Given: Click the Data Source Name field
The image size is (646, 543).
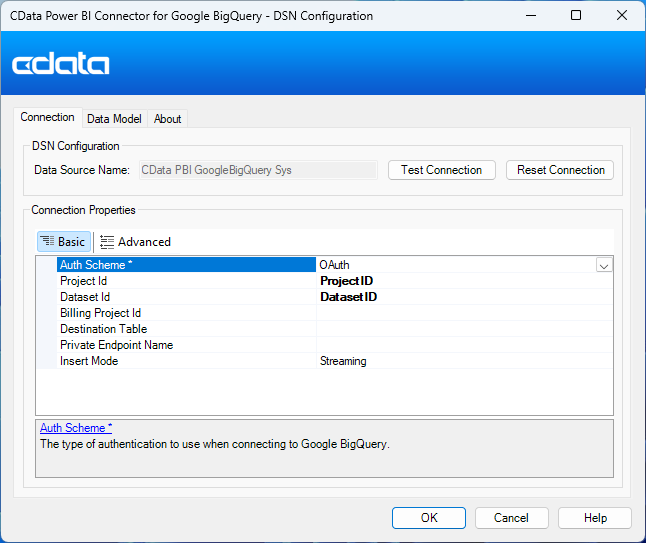Looking at the screenshot, I should coord(258,170).
